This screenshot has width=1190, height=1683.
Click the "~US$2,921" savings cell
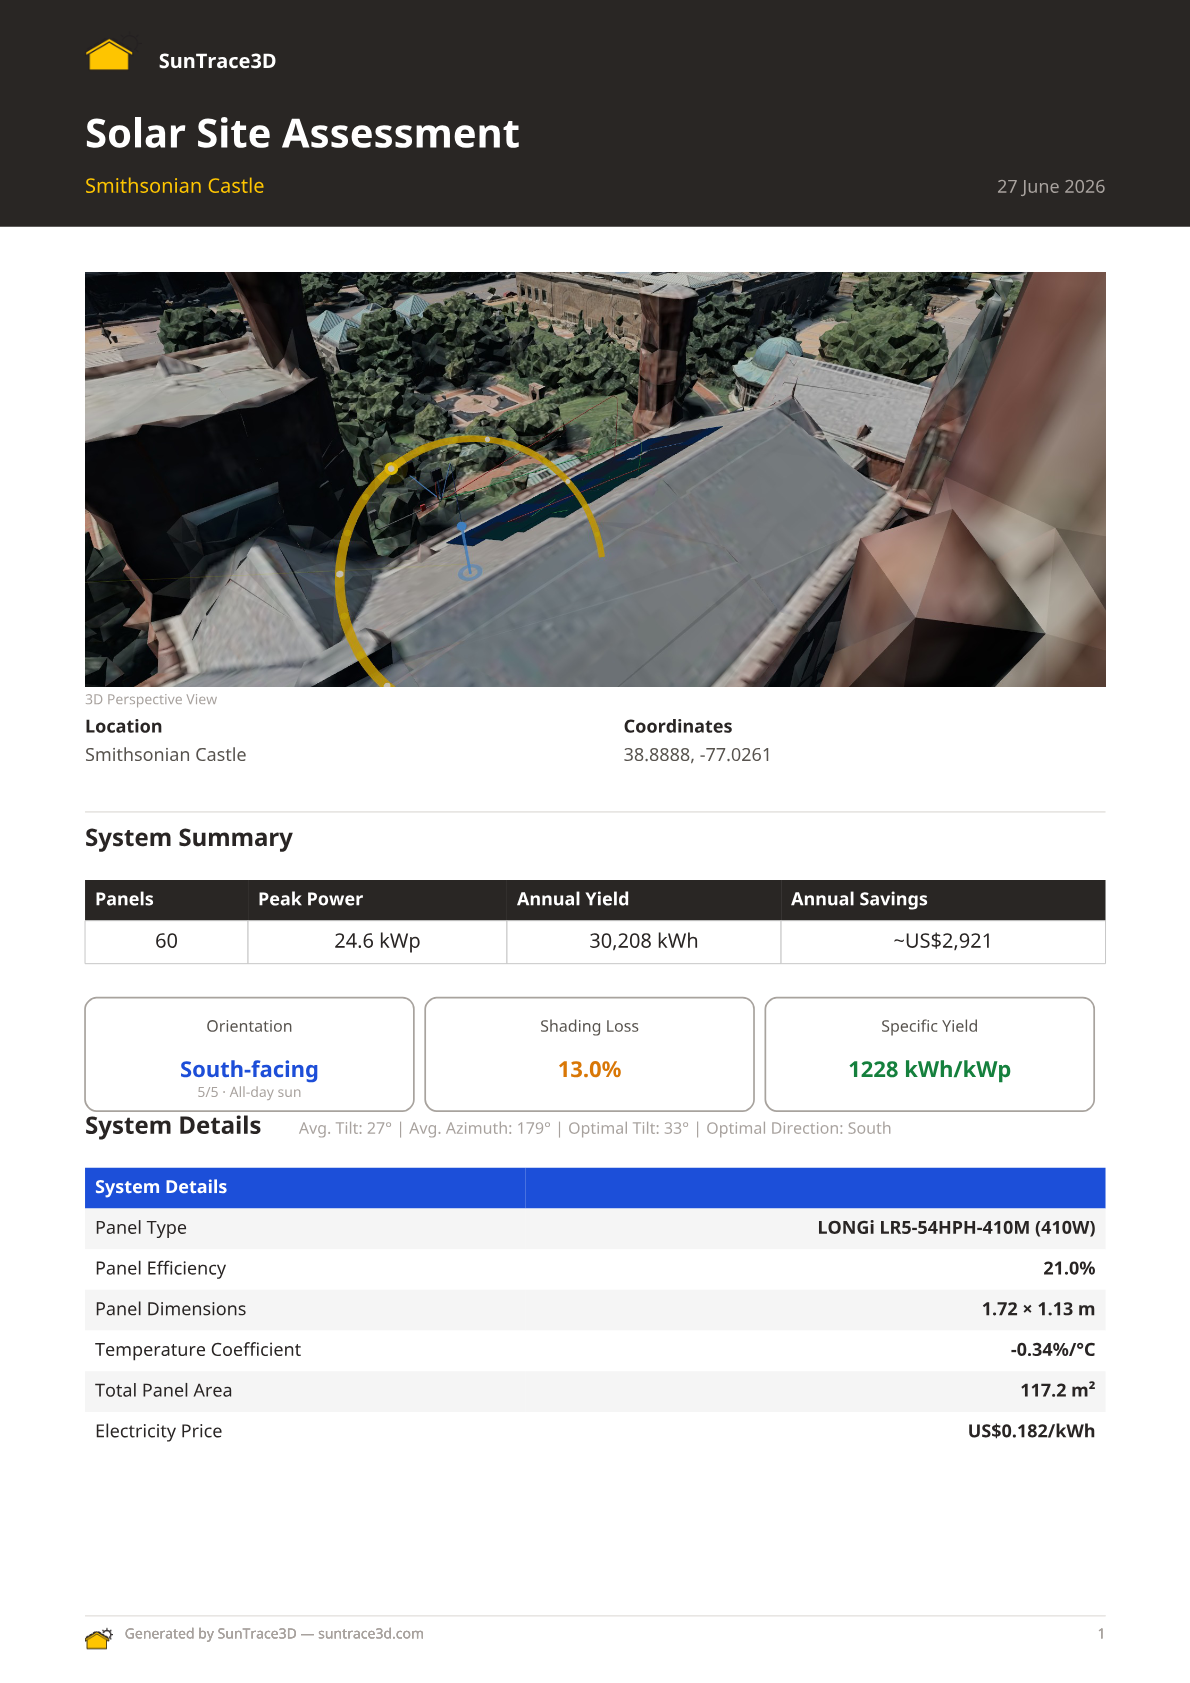pyautogui.click(x=943, y=941)
